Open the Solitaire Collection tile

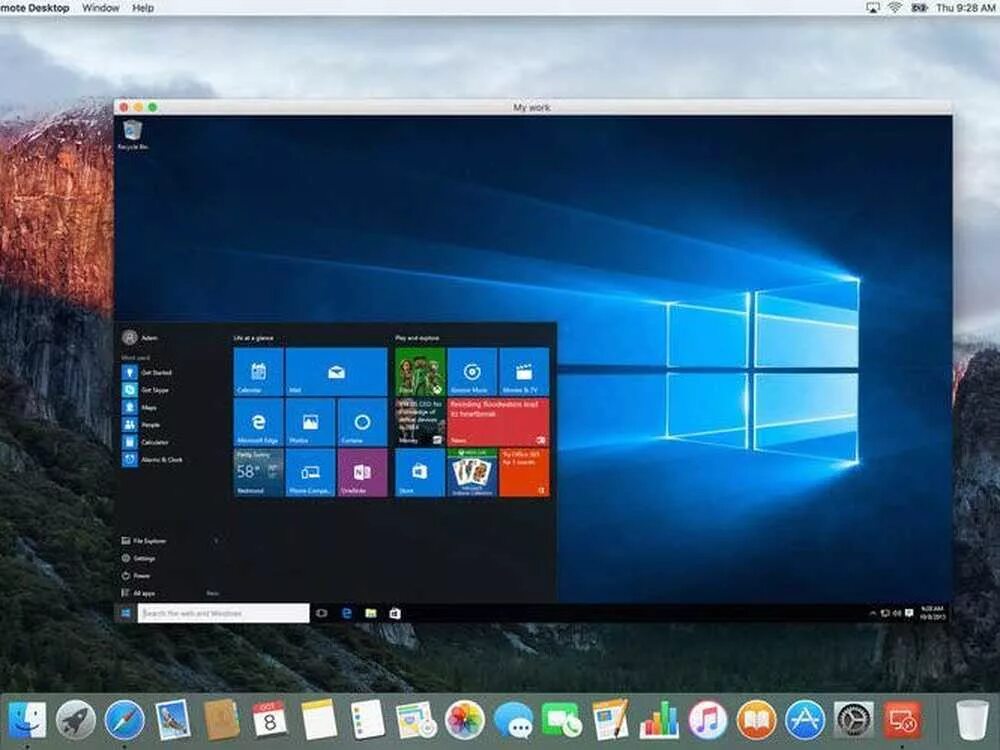472,473
